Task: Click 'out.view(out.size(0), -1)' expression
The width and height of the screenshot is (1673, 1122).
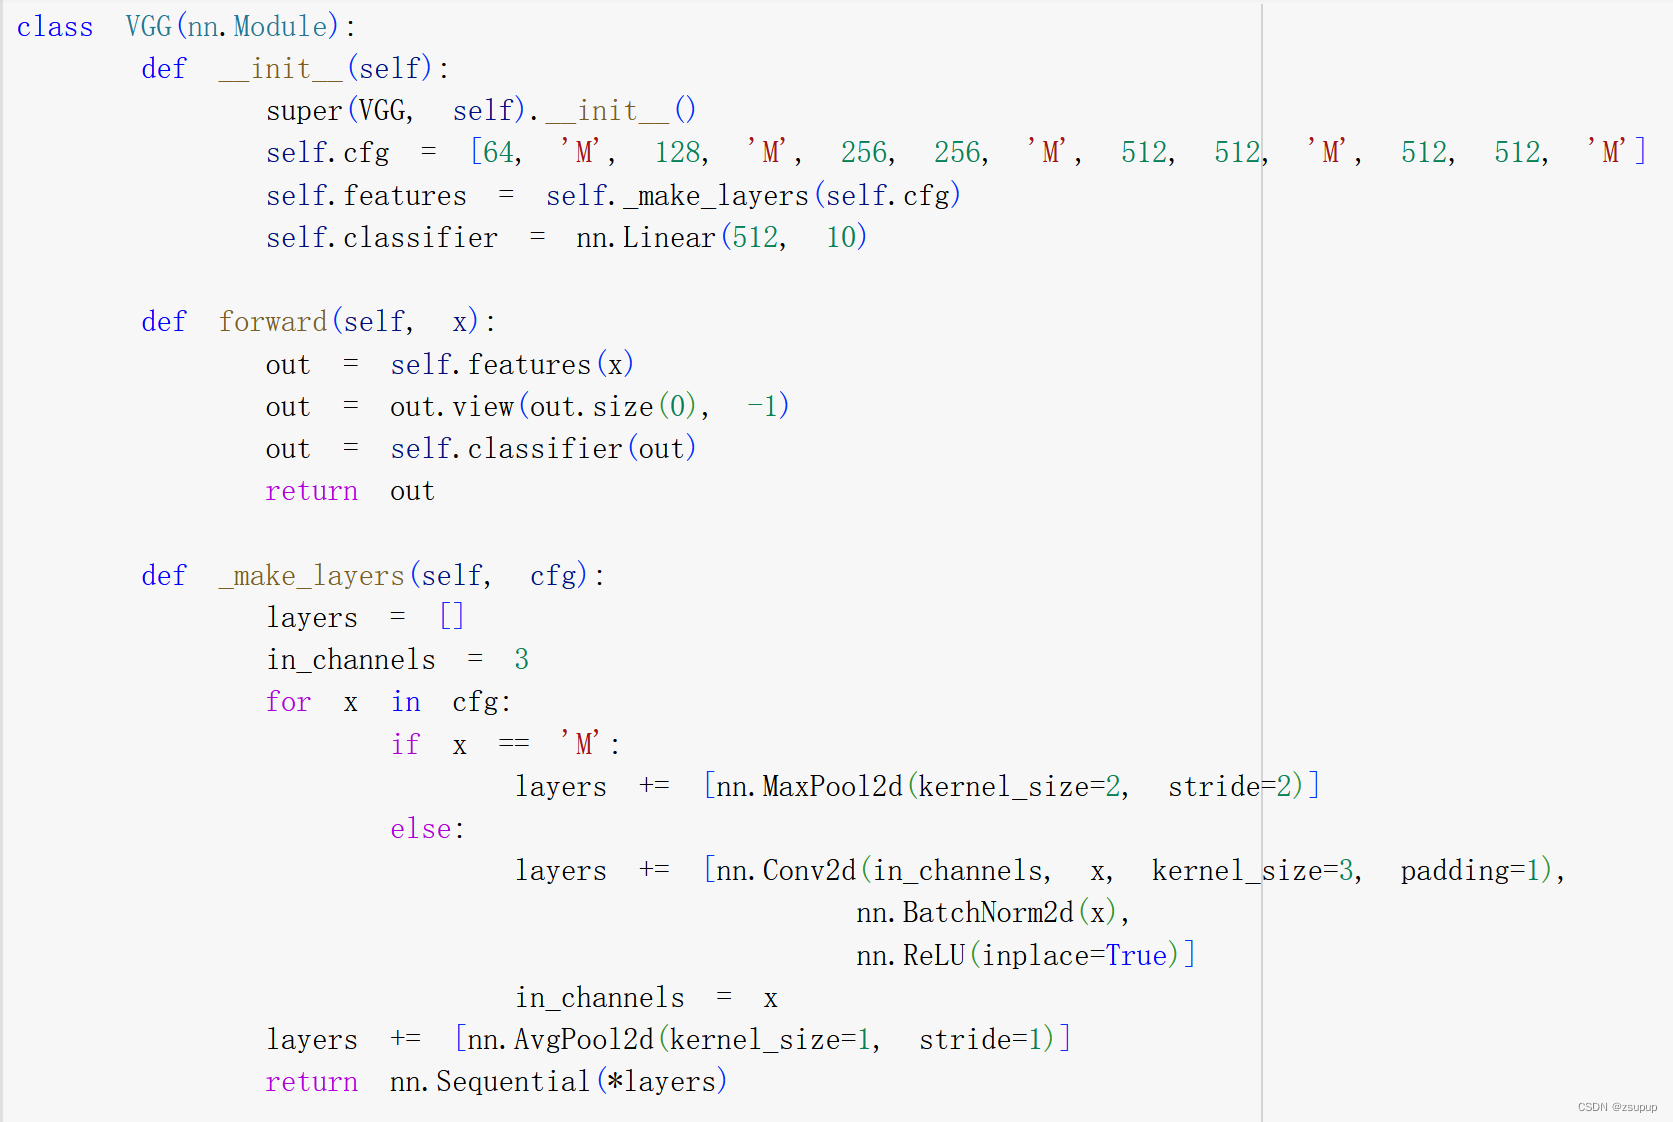Action: click(590, 407)
